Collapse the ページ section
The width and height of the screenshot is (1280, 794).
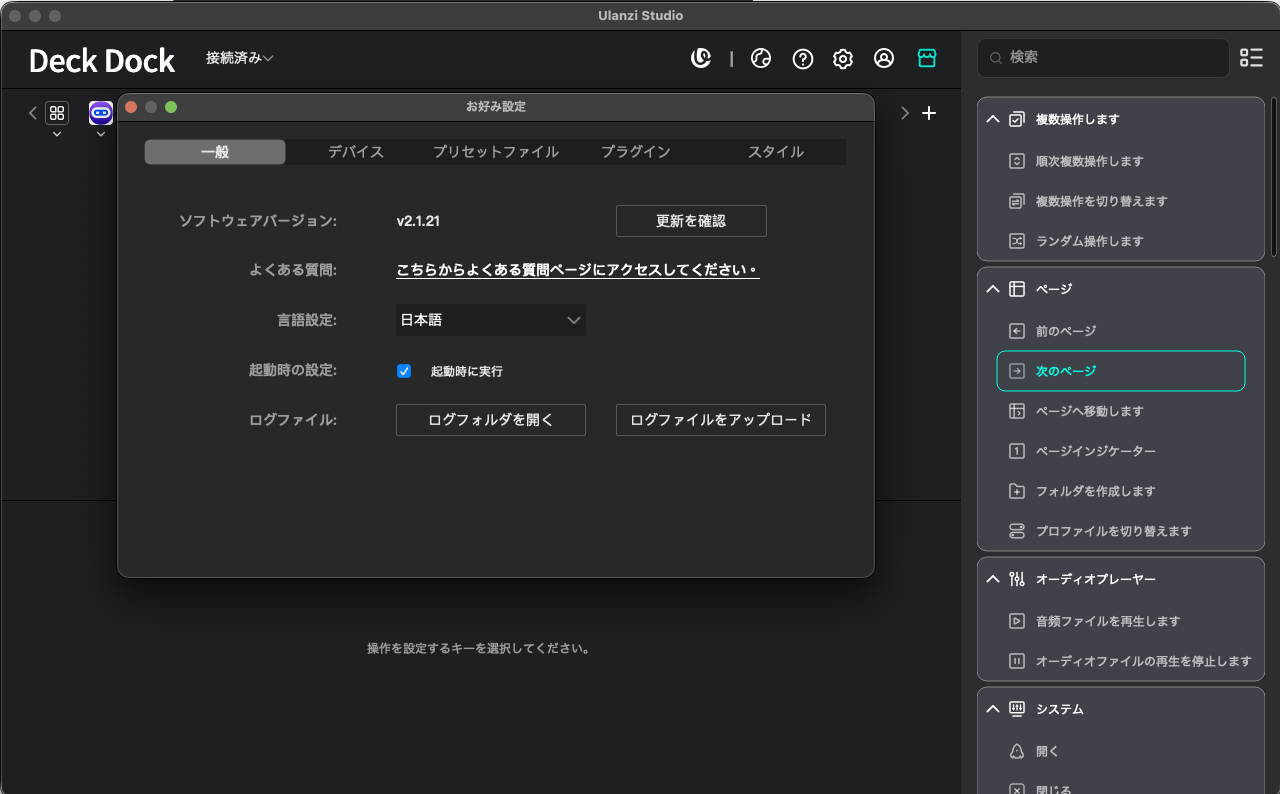(x=992, y=288)
